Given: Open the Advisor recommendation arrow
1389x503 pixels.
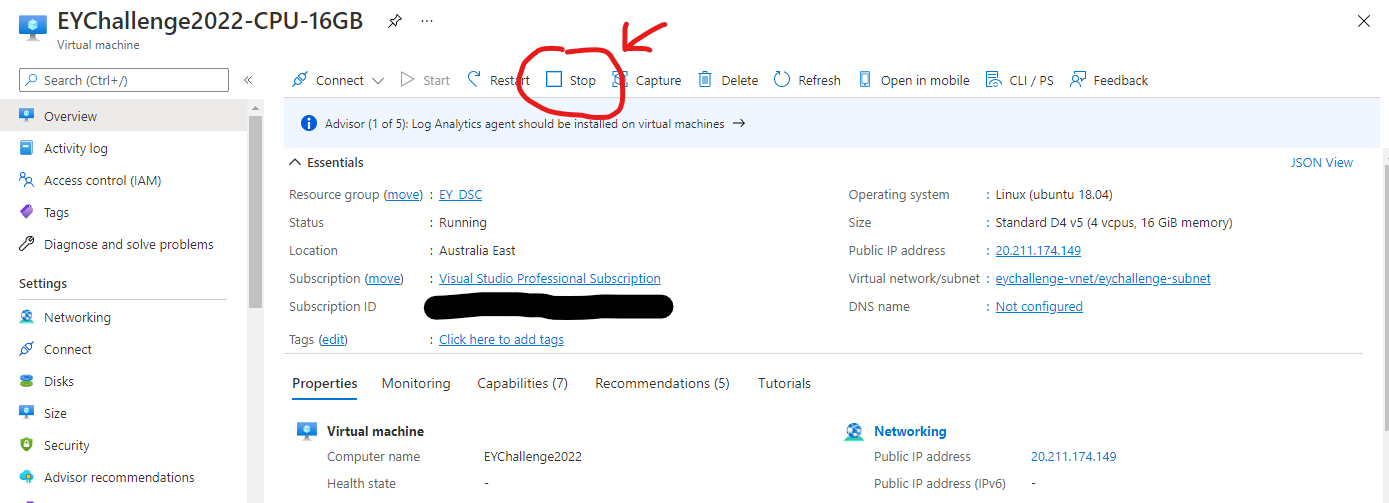Looking at the screenshot, I should tap(739, 124).
